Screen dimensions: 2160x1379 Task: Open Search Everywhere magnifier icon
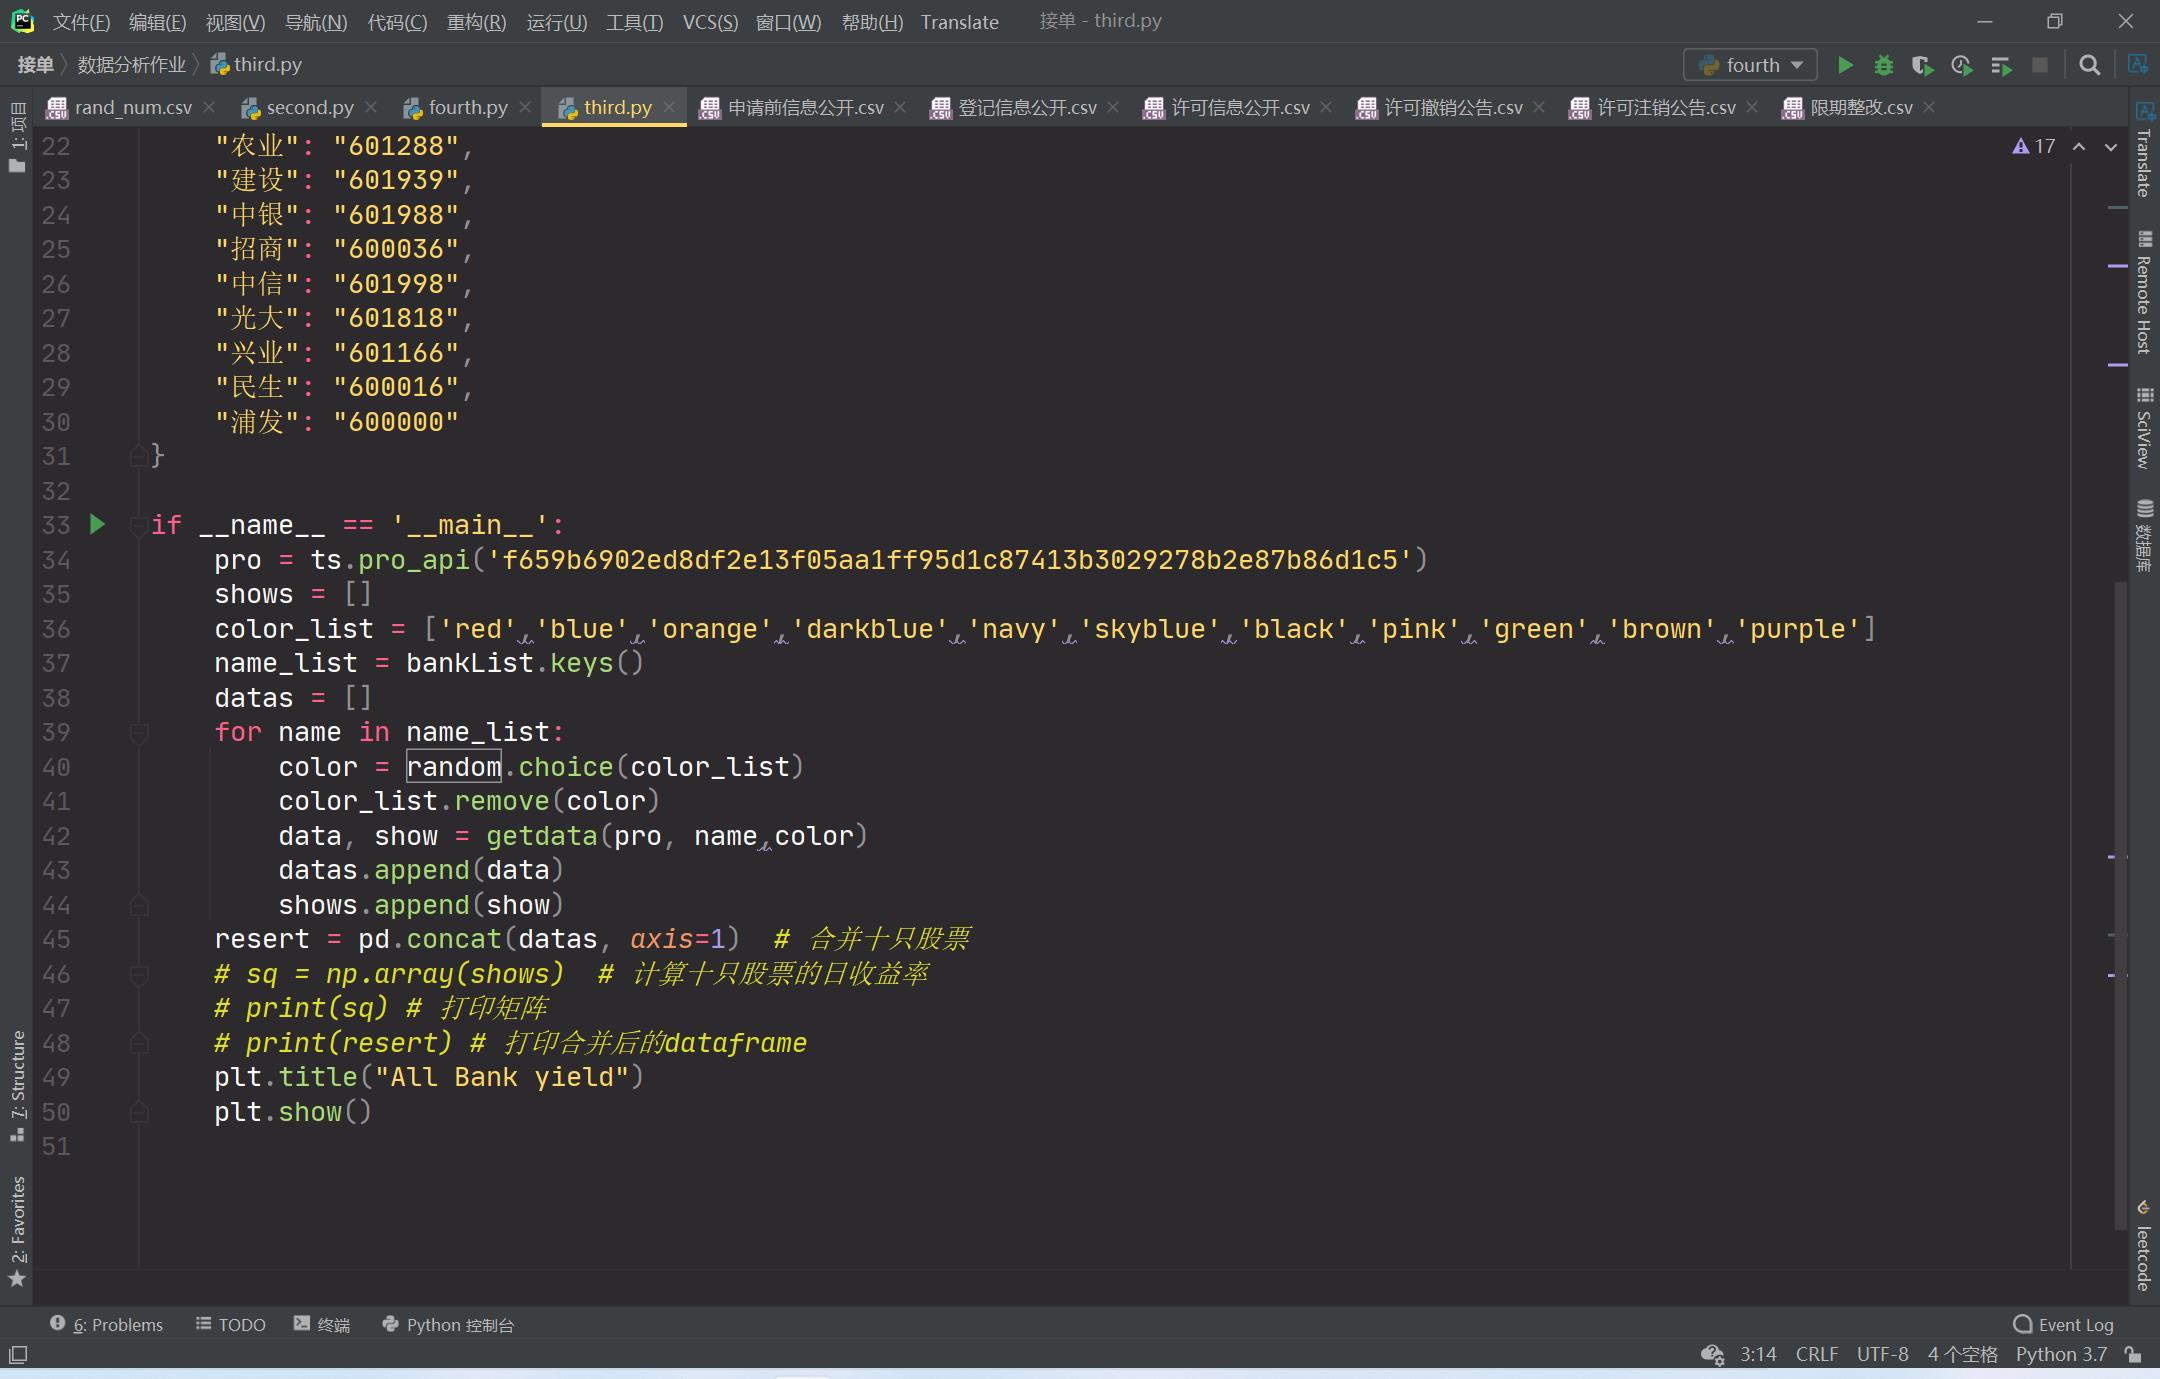point(2090,65)
